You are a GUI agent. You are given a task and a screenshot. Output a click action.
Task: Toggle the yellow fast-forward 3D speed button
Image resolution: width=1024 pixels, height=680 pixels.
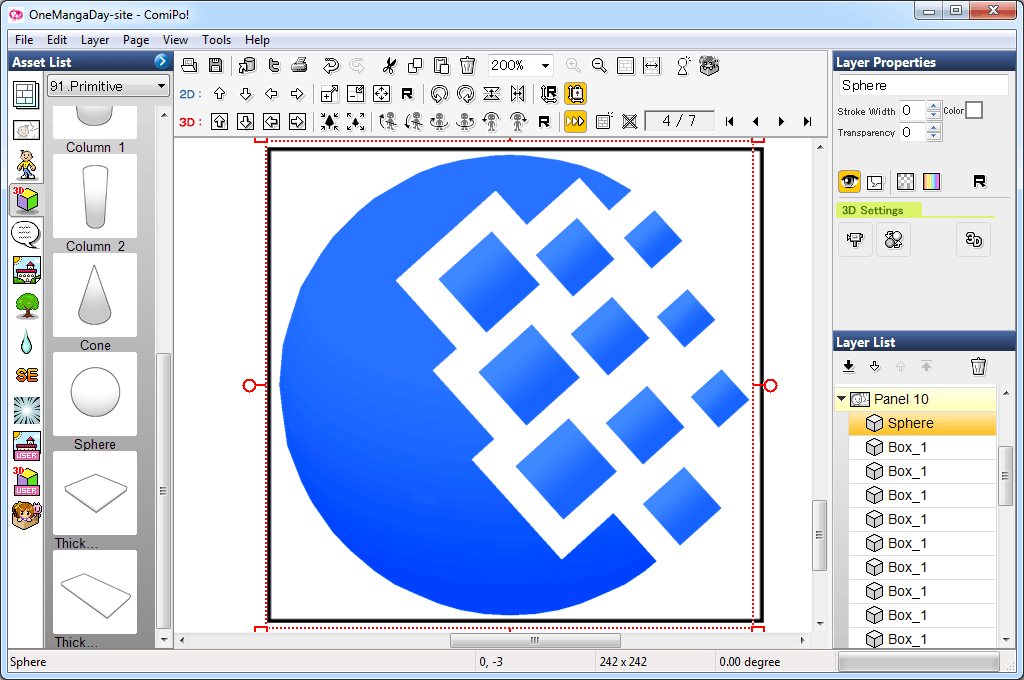pyautogui.click(x=575, y=121)
